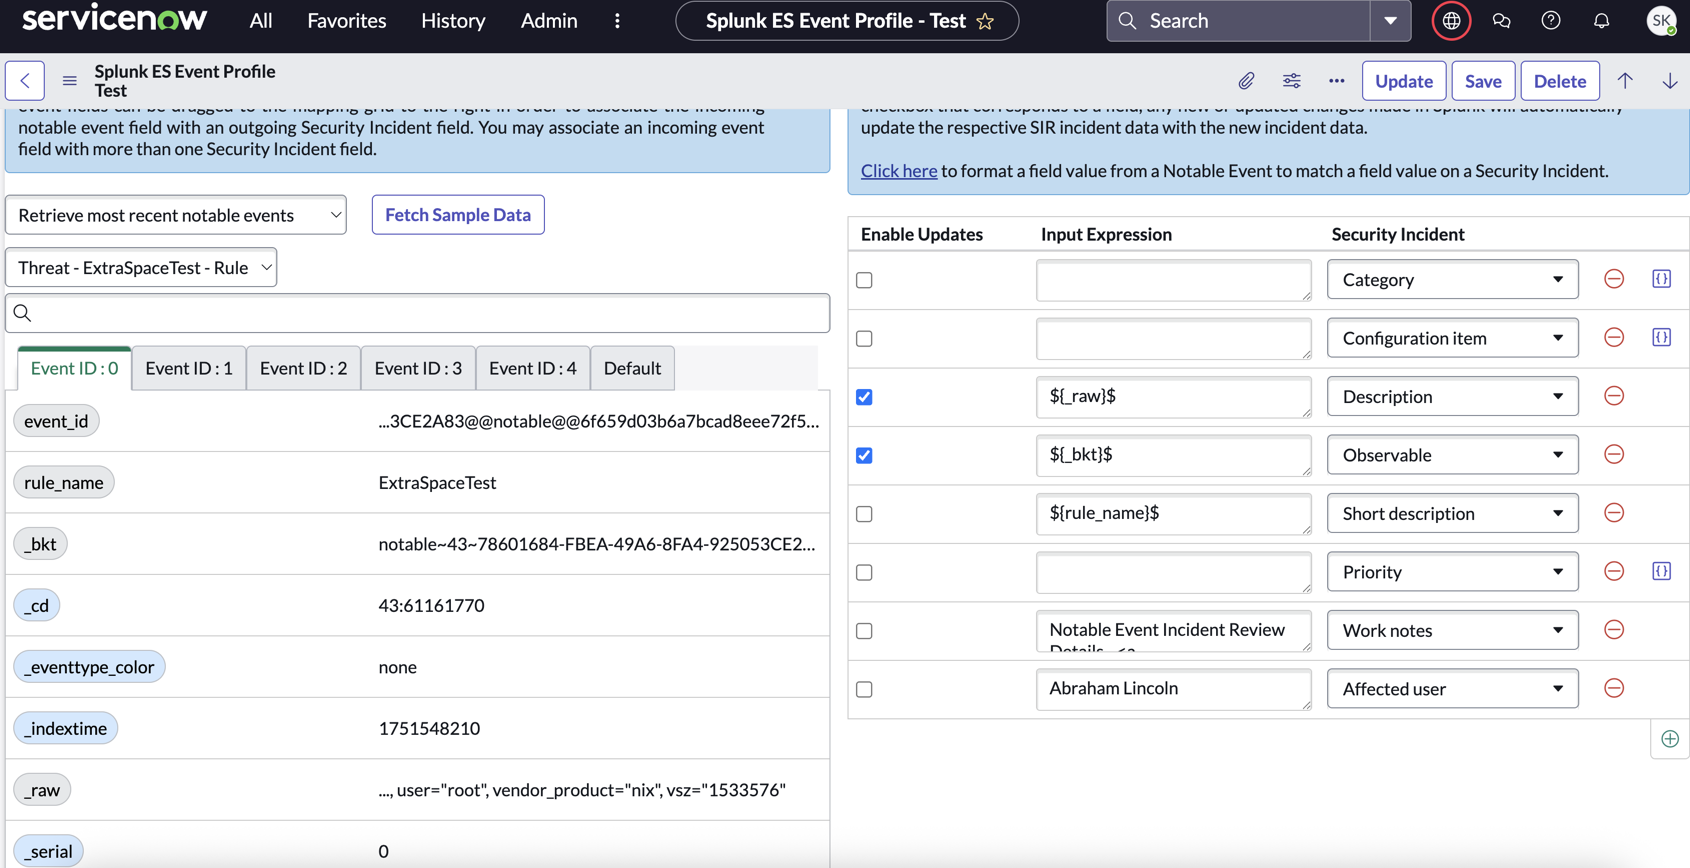Image resolution: width=1690 pixels, height=868 pixels.
Task: Click the Delete button
Action: coord(1559,81)
